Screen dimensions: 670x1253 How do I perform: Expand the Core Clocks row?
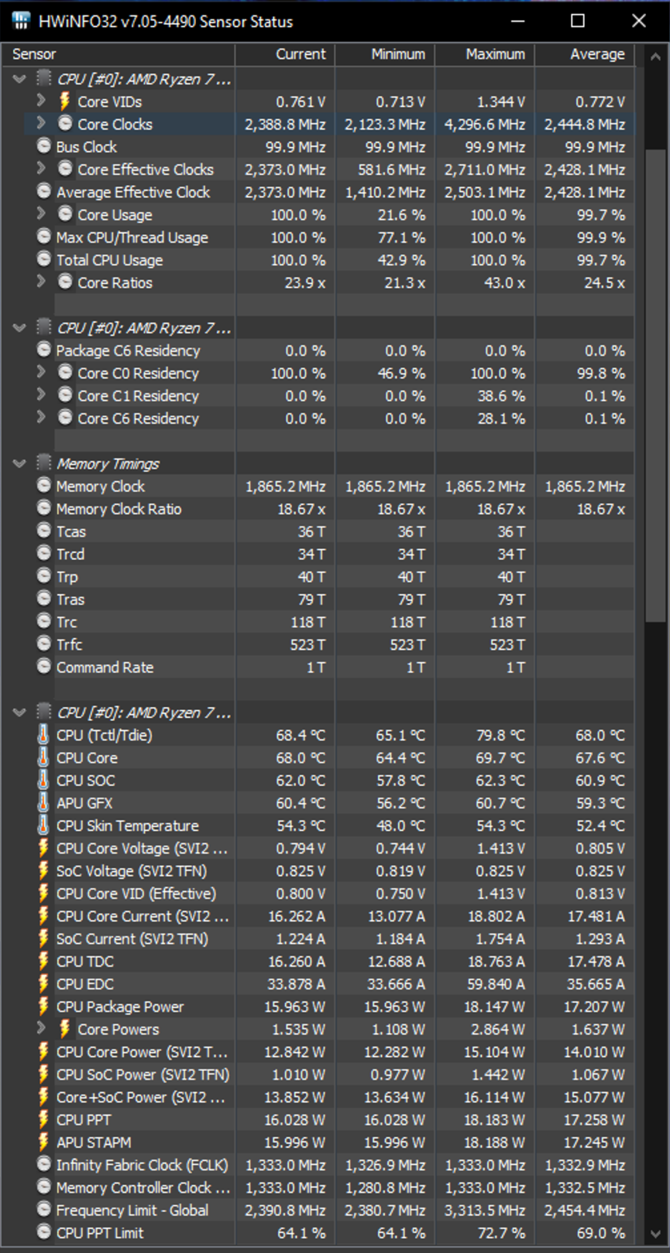click(41, 123)
